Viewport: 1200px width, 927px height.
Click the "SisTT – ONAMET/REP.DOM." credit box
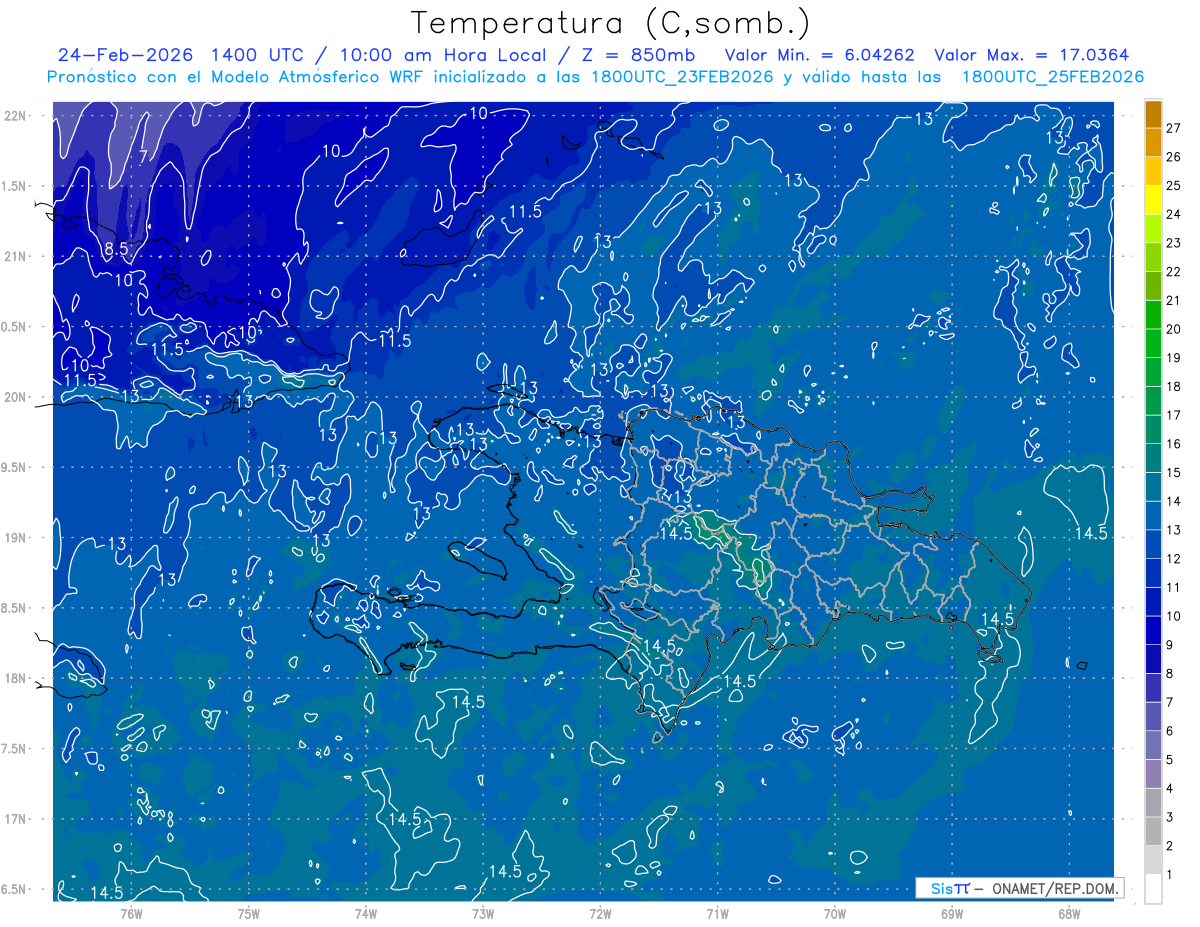pos(1019,888)
